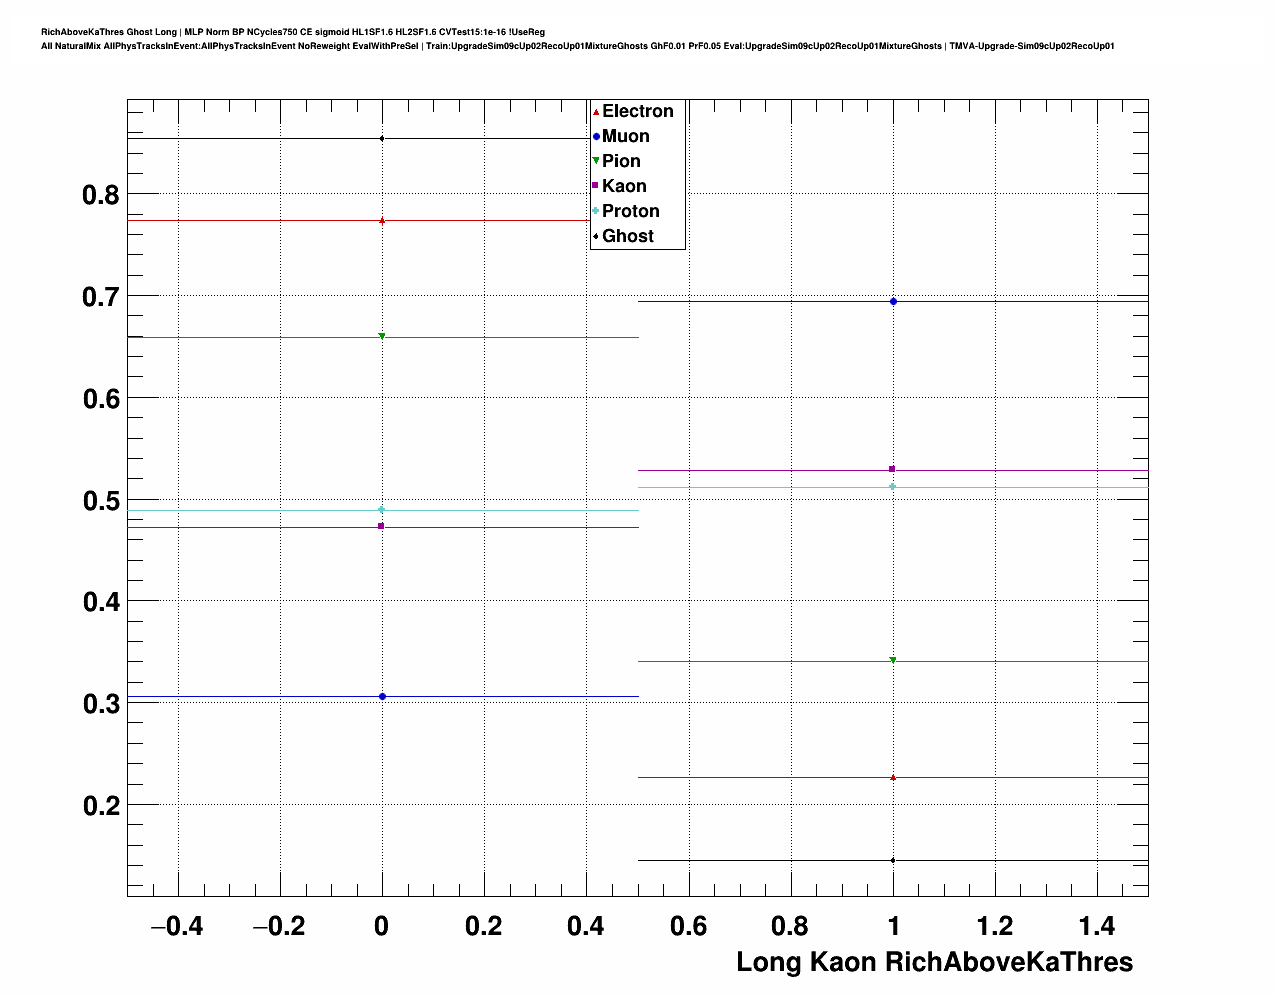Click y-axis label 0.2
The image size is (1276, 996).
point(101,806)
